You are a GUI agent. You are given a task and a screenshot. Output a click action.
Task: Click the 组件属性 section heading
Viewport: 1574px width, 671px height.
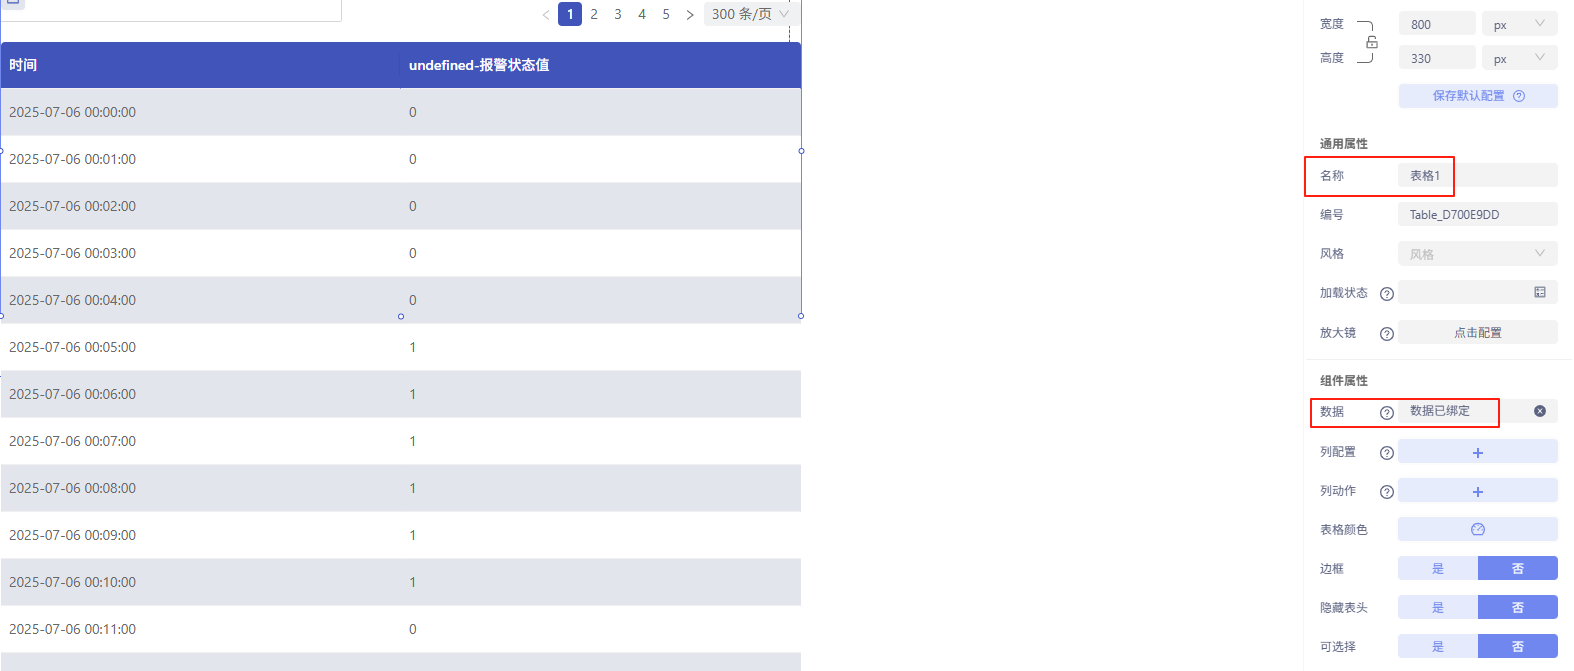pyautogui.click(x=1343, y=381)
